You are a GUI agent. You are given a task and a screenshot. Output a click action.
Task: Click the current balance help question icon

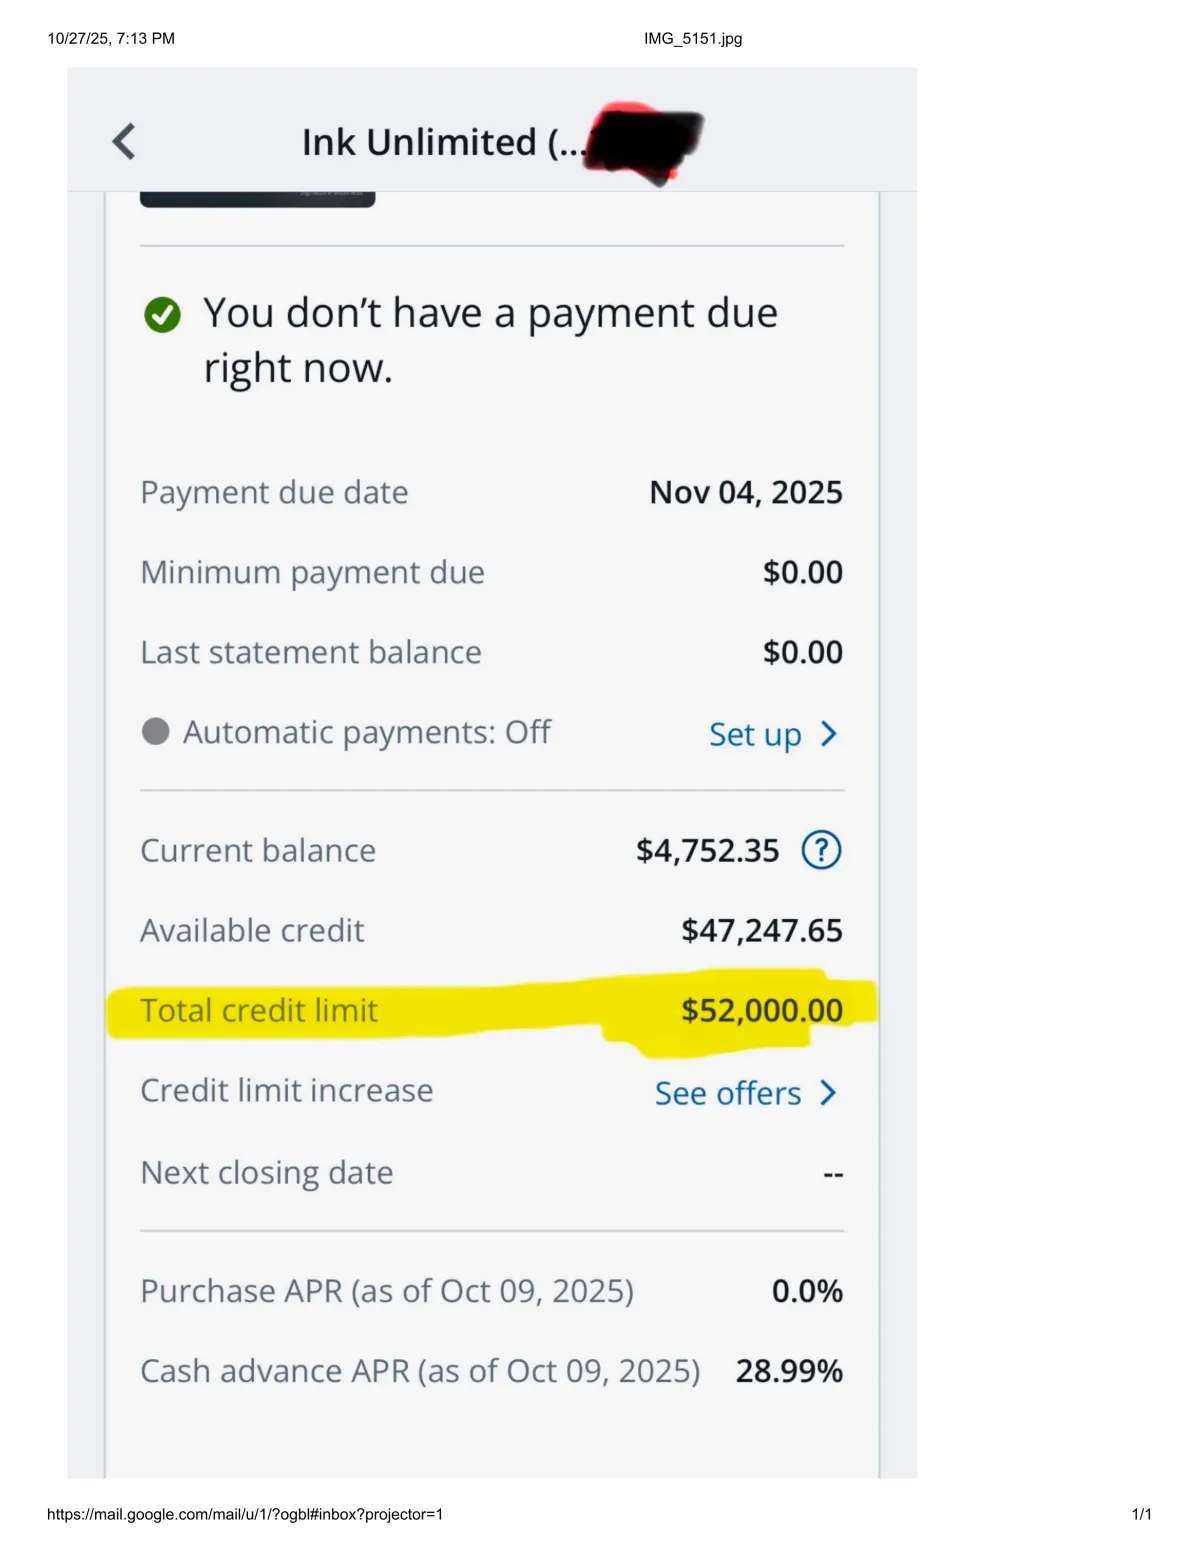[821, 850]
